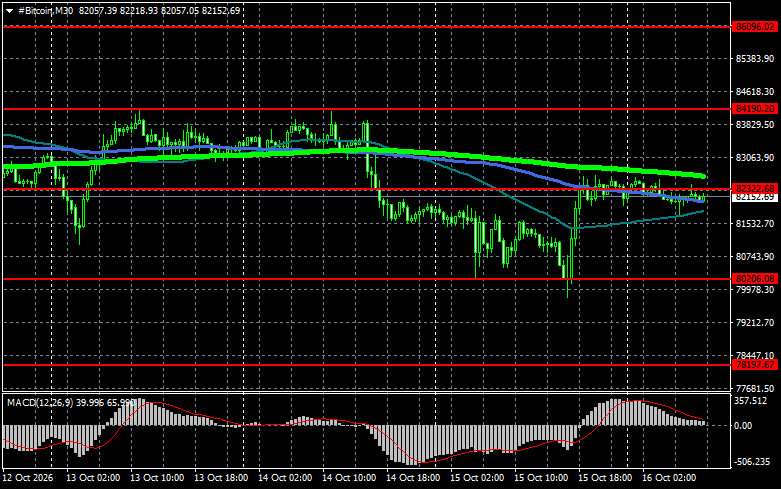
Task: Click the current price label 82152.69
Action: [x=755, y=197]
